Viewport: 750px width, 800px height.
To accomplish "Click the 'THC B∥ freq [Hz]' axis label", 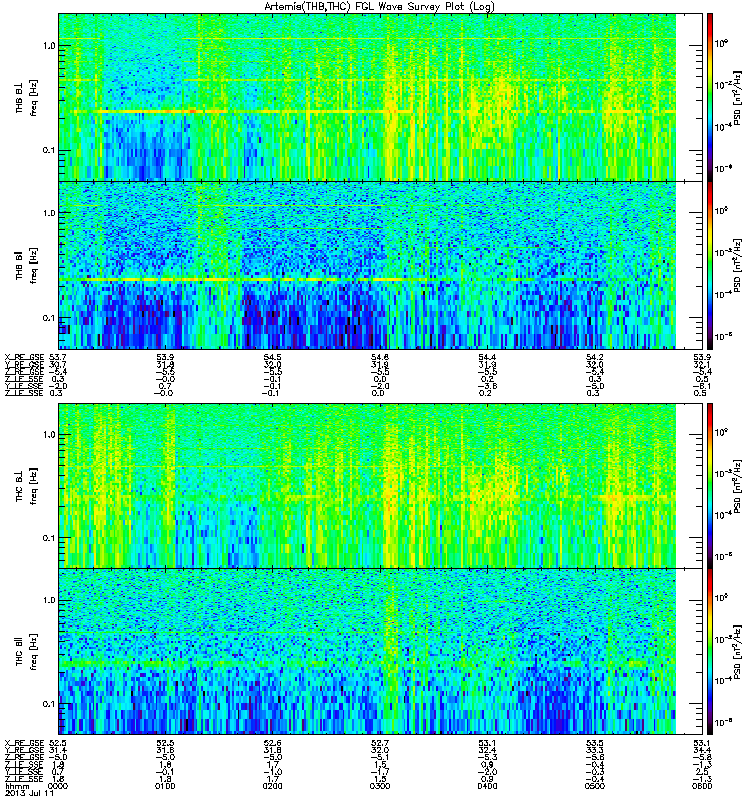I will pyautogui.click(x=26, y=651).
